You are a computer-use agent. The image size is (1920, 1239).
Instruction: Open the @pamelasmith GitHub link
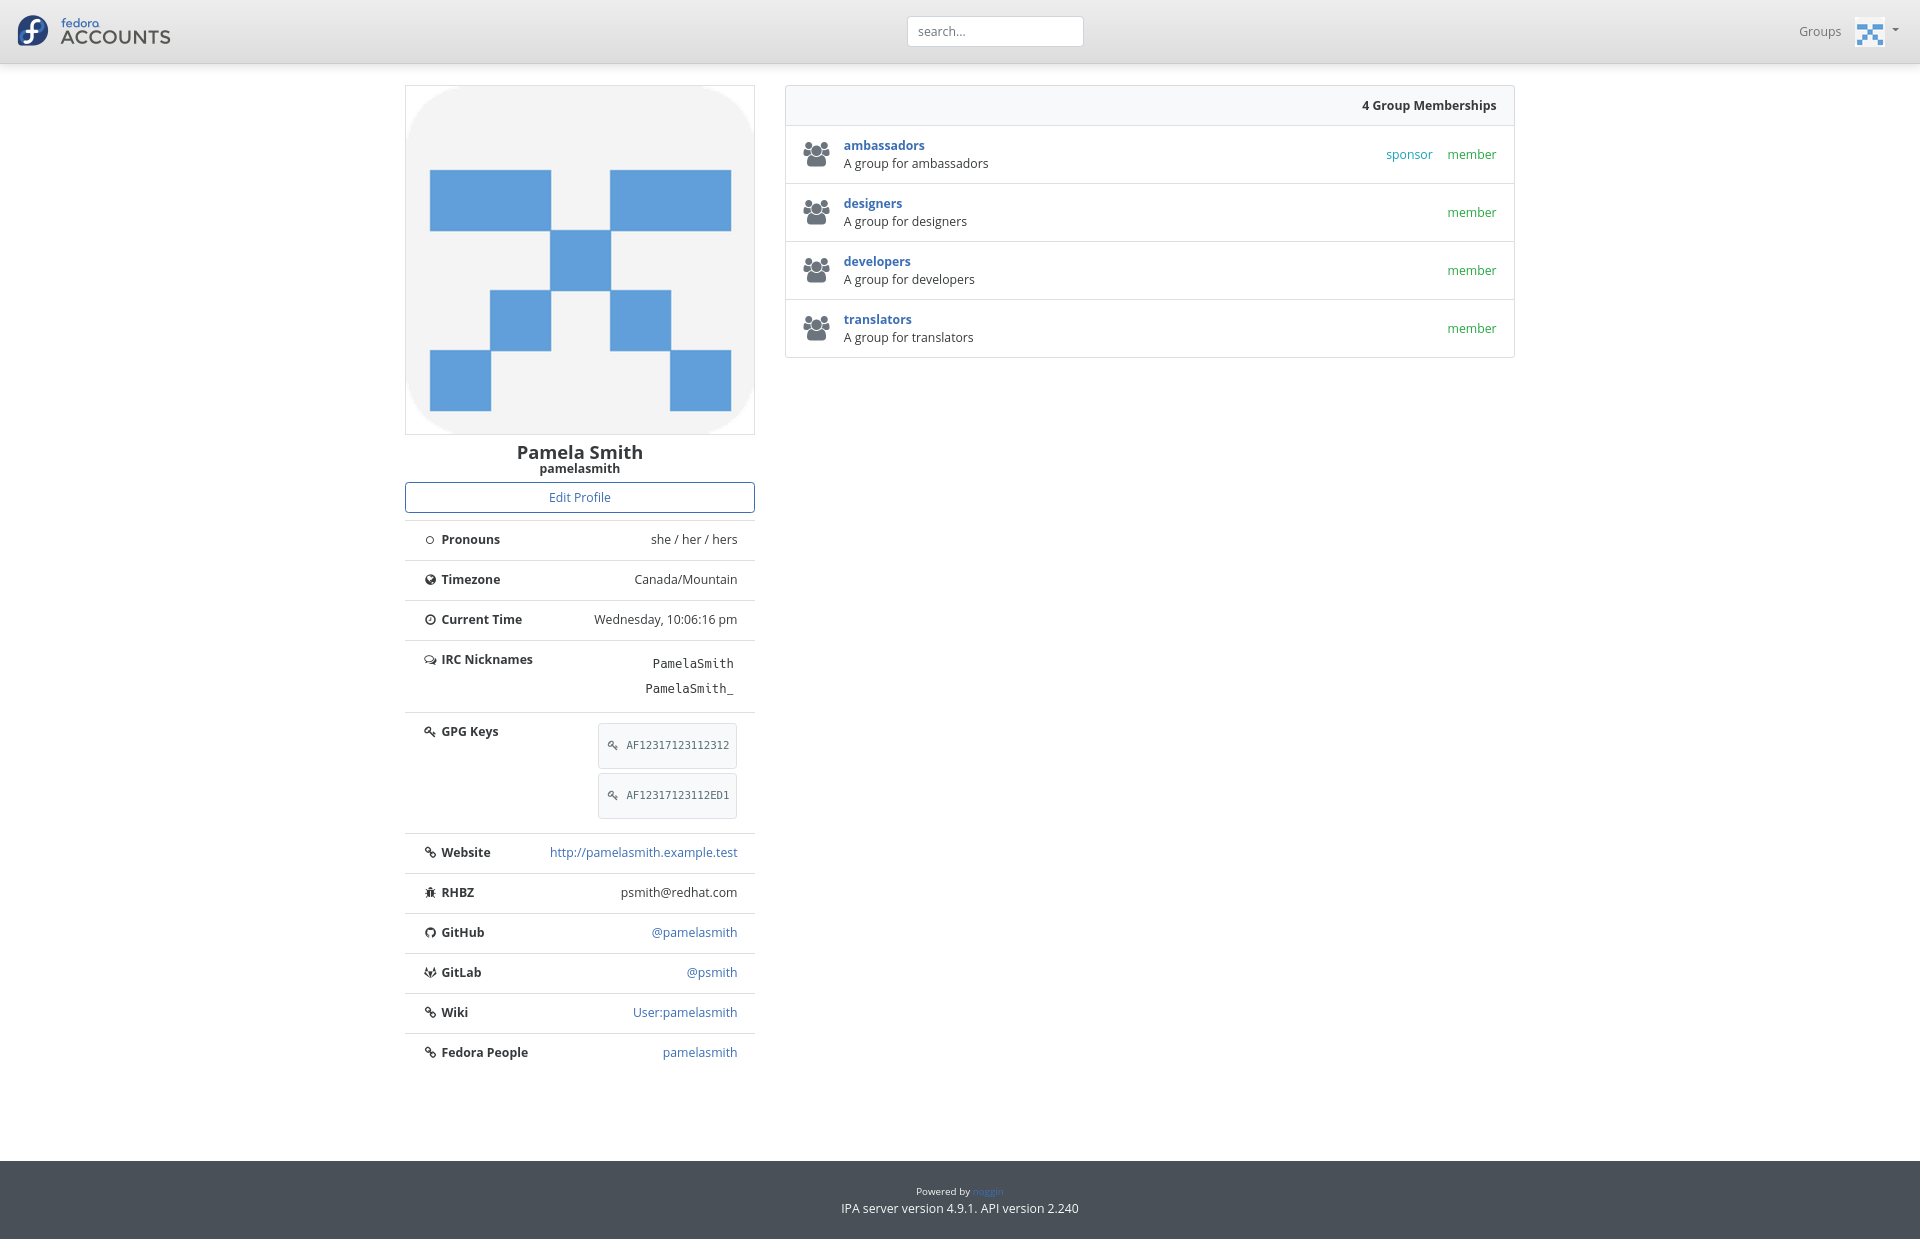694,933
